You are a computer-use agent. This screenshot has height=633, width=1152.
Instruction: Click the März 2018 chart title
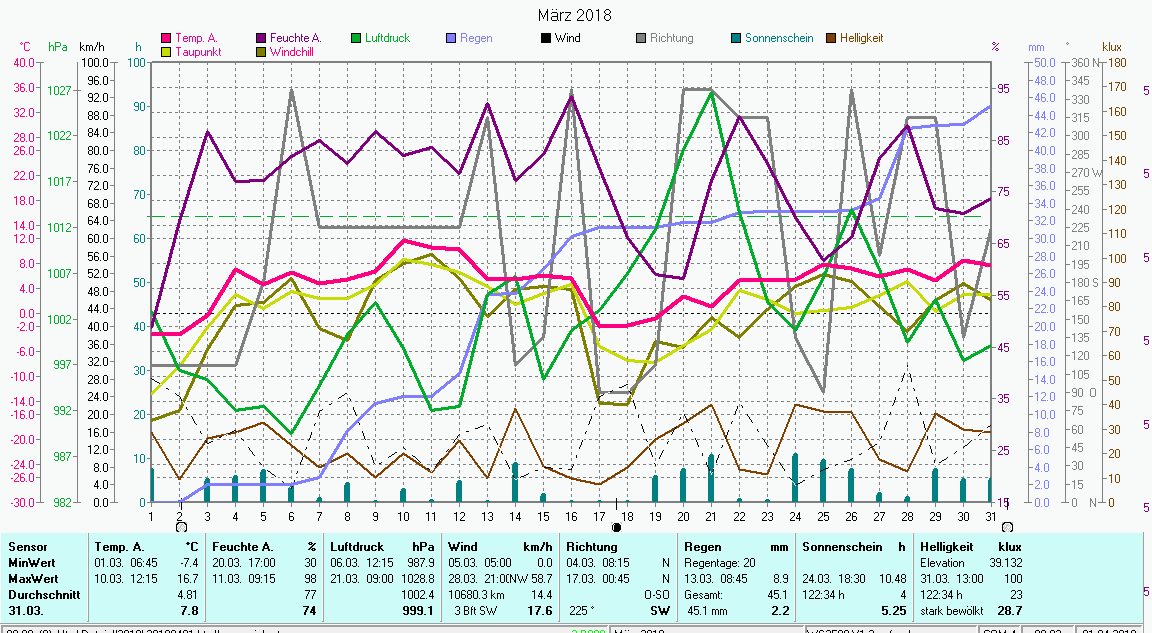[575, 15]
